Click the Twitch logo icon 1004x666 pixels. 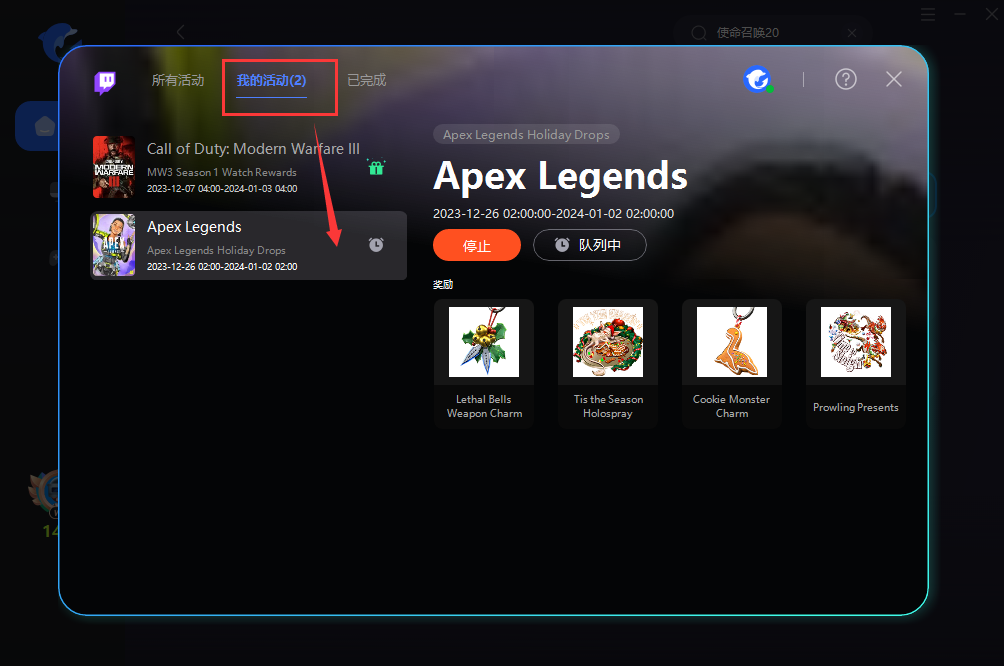(105, 81)
